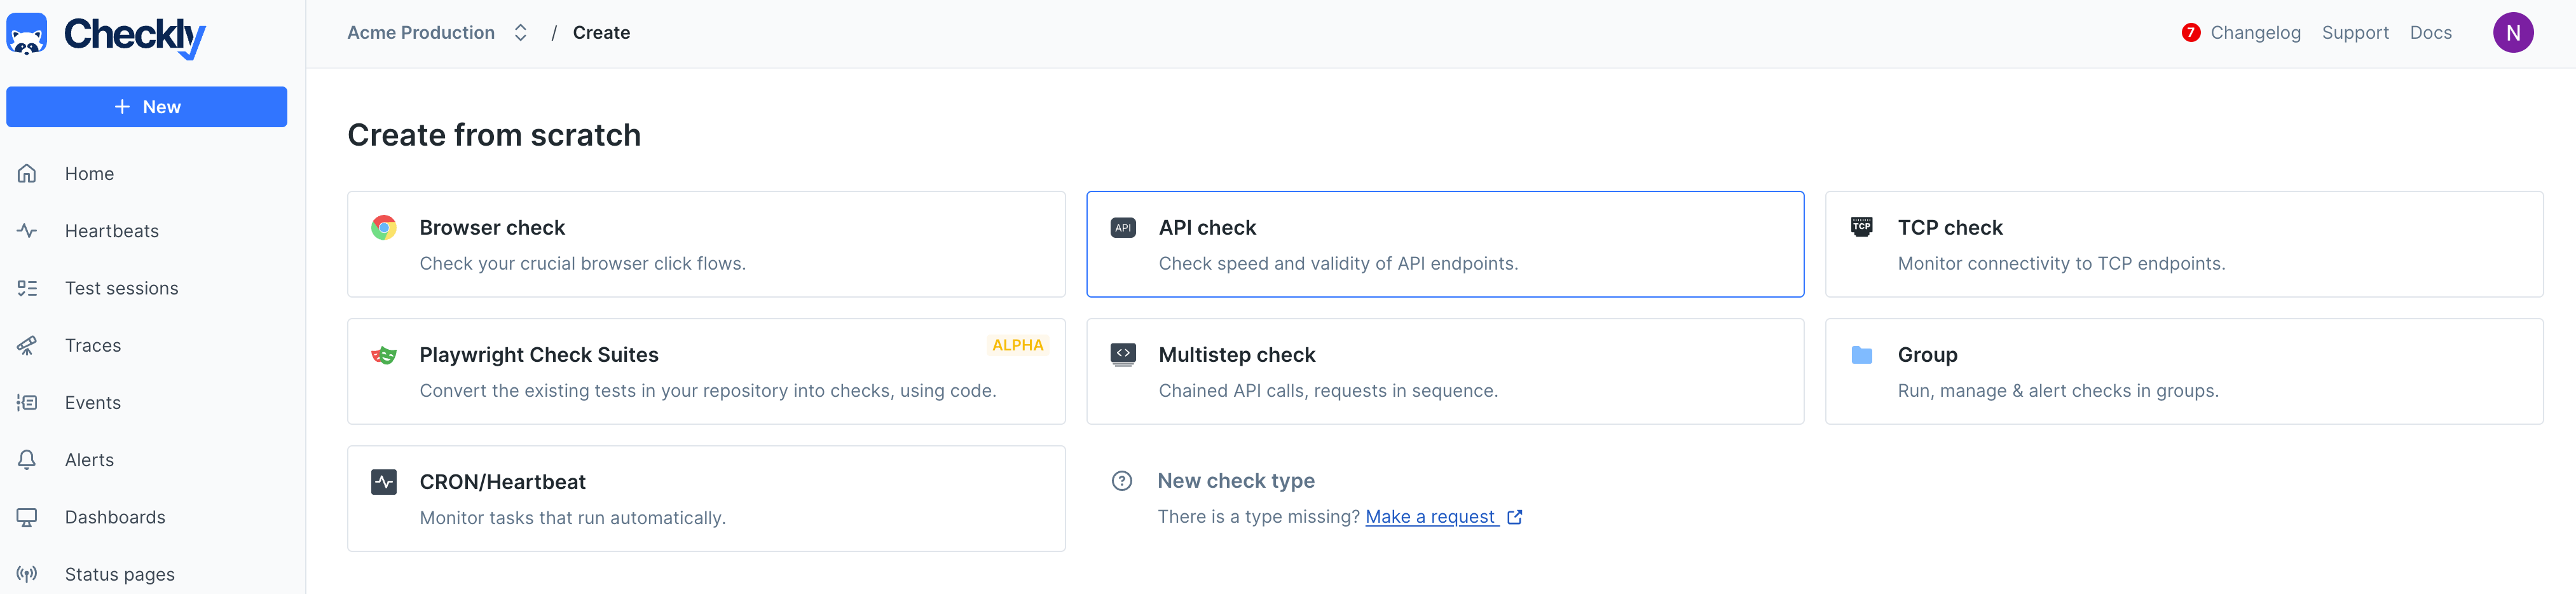Go to Test sessions
Image resolution: width=2576 pixels, height=594 pixels.
pos(122,288)
